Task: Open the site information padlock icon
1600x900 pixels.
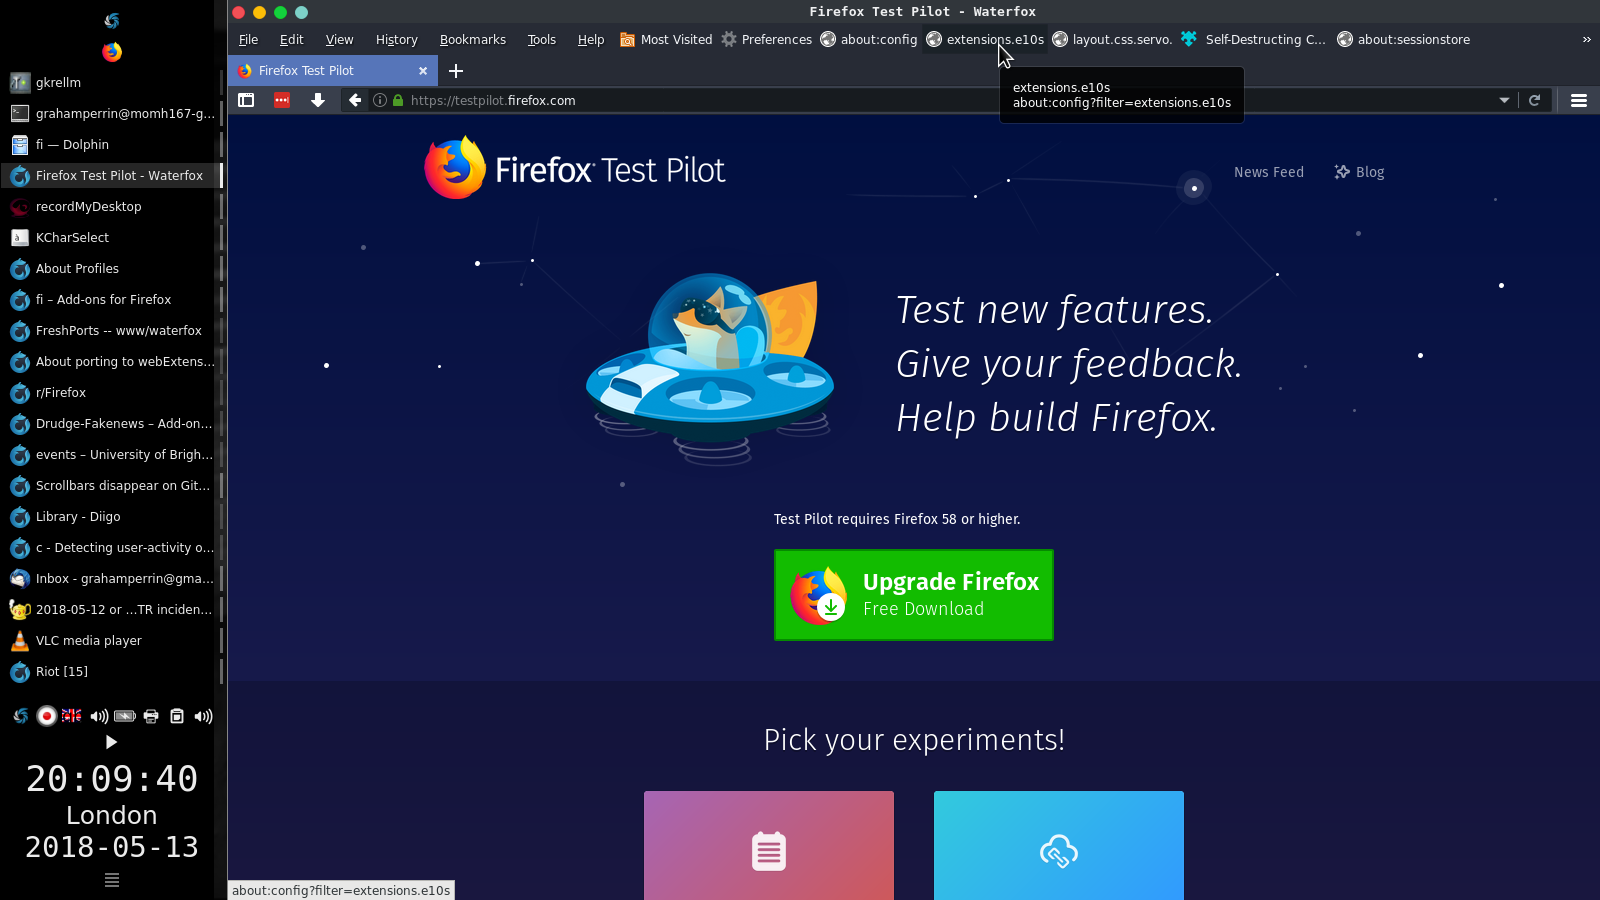Action: (x=398, y=100)
